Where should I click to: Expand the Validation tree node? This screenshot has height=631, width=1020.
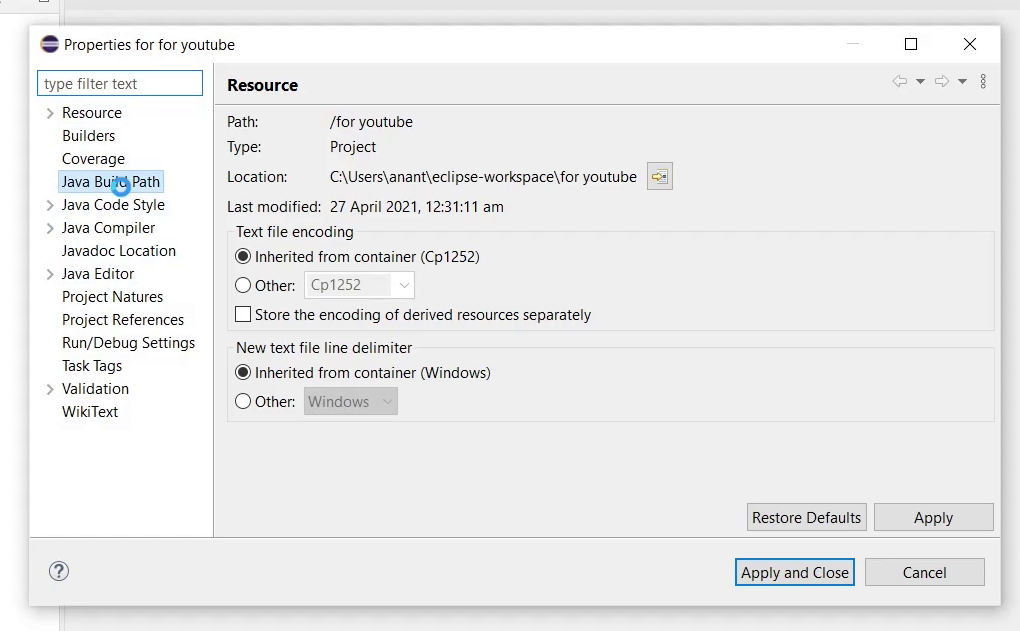click(x=50, y=389)
